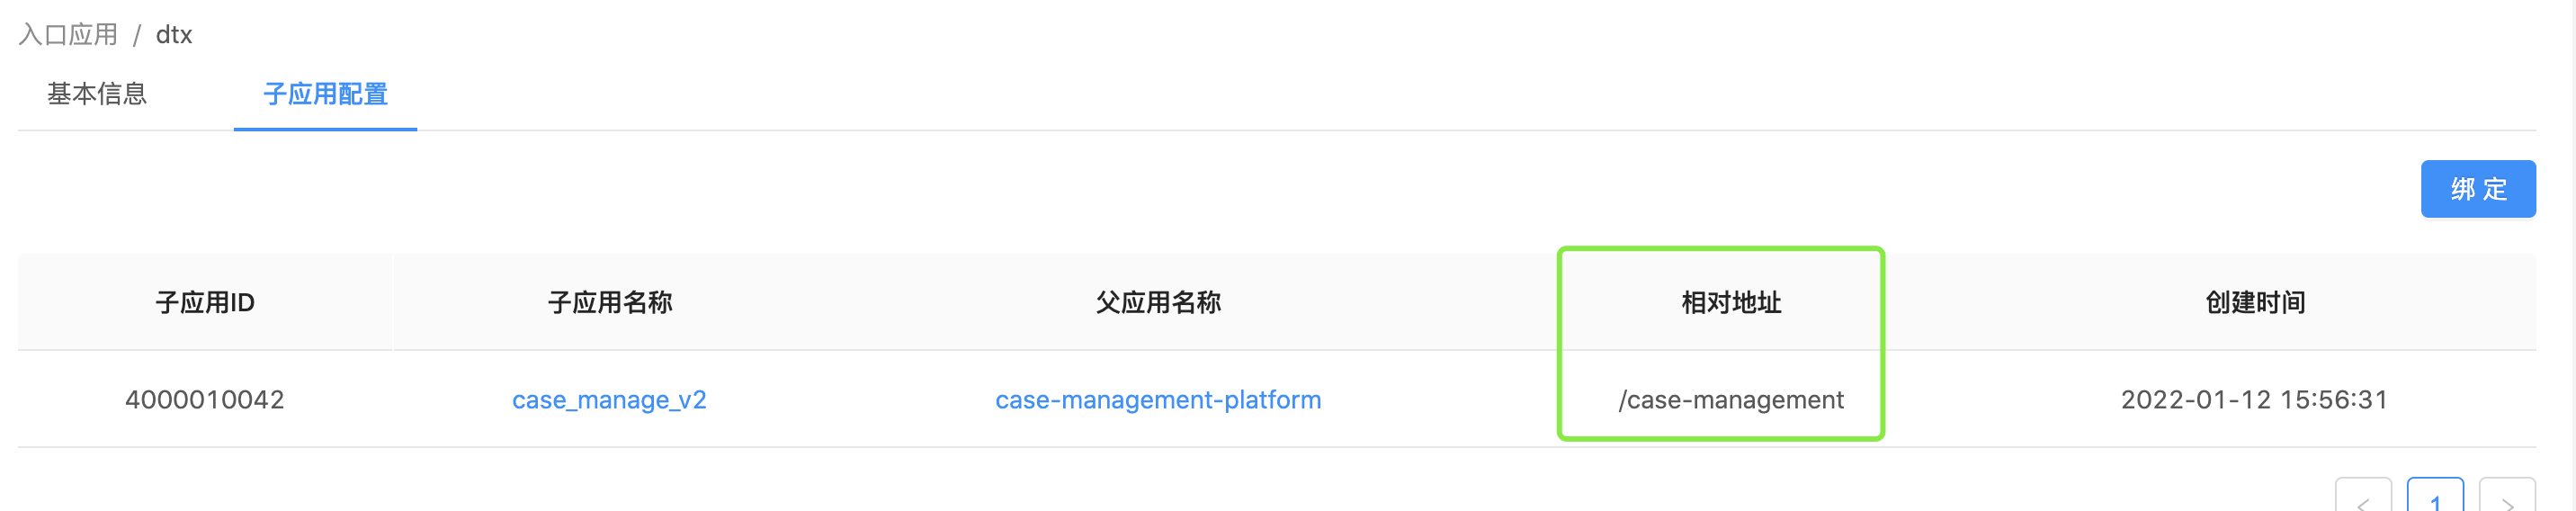Open the case-management-platform parent app link
2576x511 pixels.
click(x=1158, y=400)
